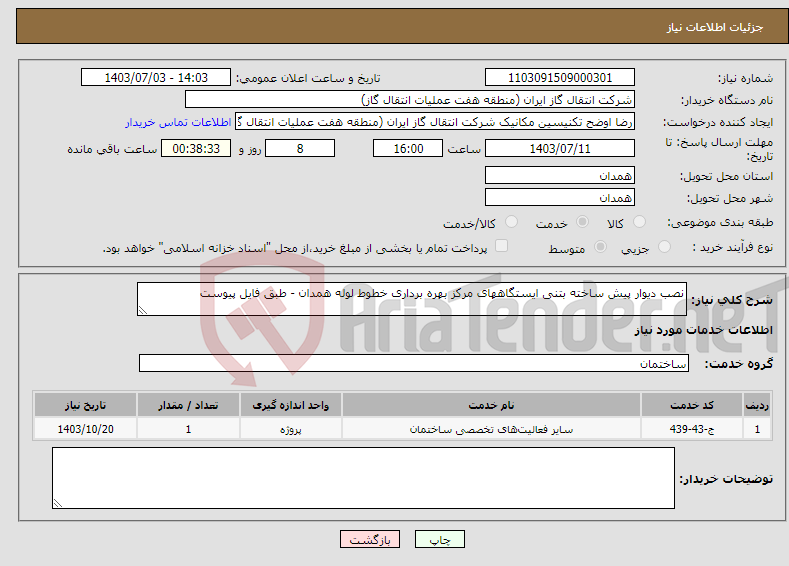Viewport: 789px width, 566px height.
Task: Click the شماره نیاز field 1103091509000301
Action: (x=560, y=77)
